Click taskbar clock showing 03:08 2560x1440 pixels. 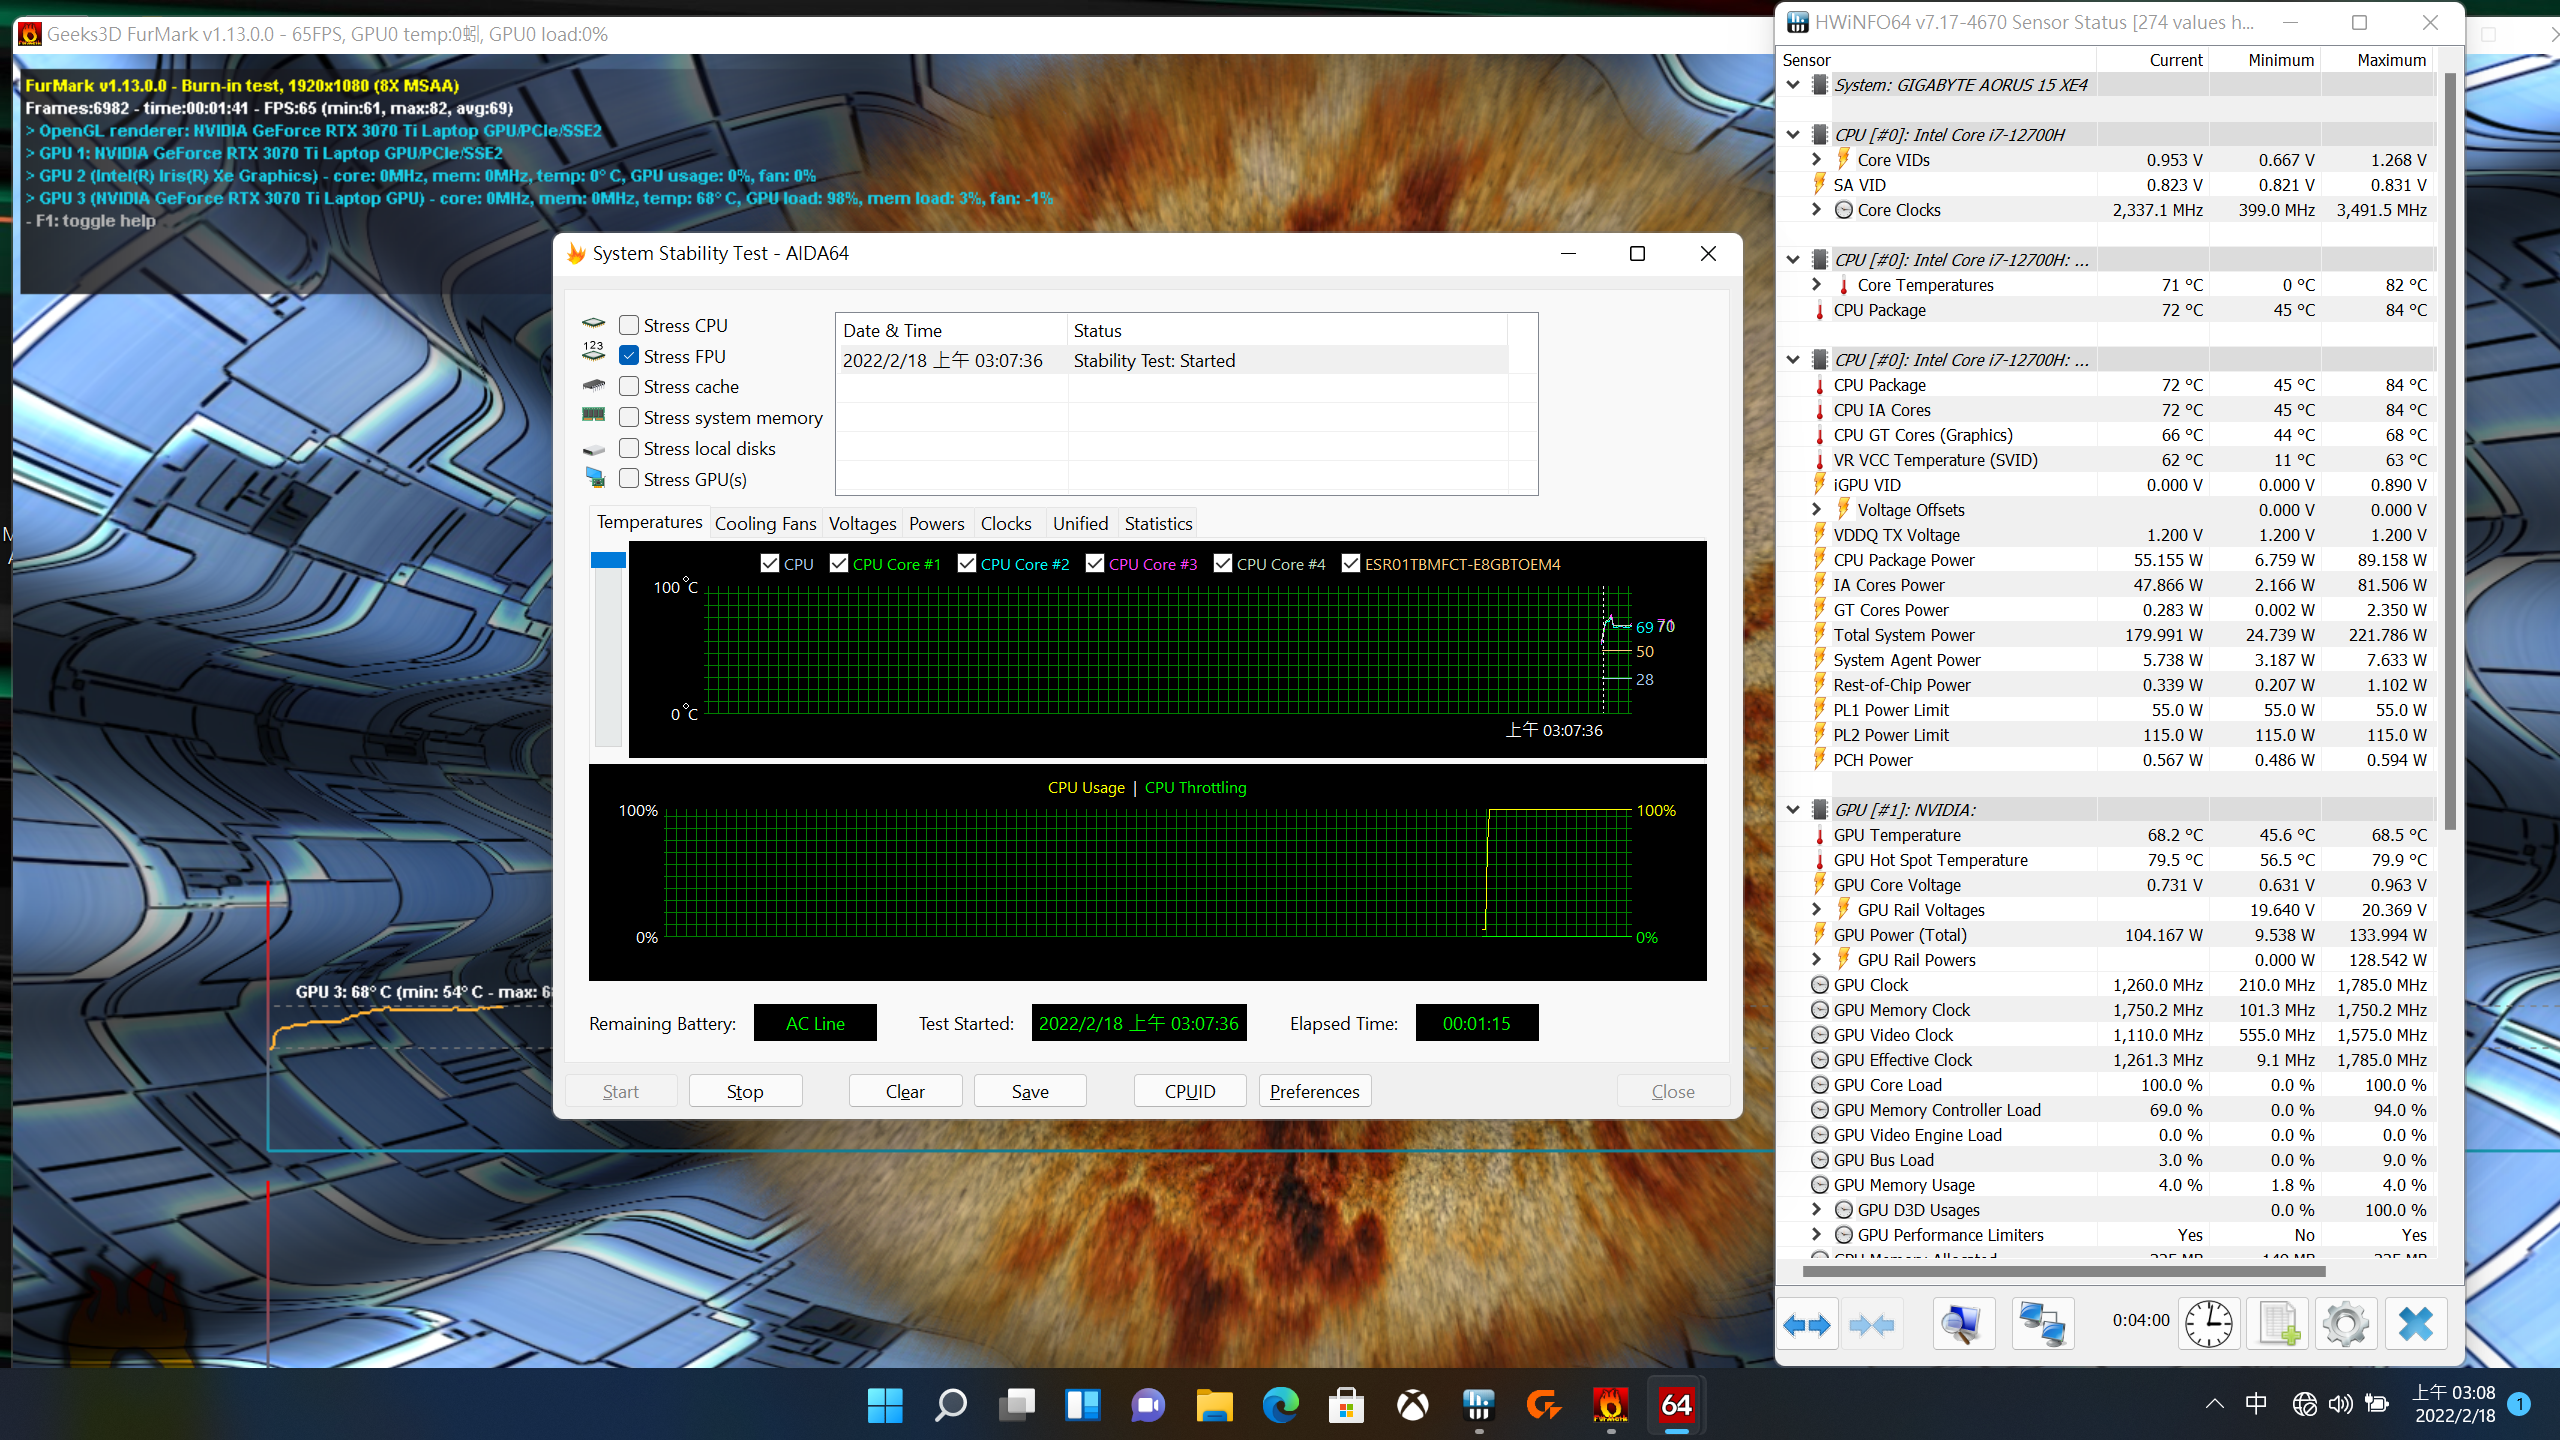[x=2455, y=1404]
